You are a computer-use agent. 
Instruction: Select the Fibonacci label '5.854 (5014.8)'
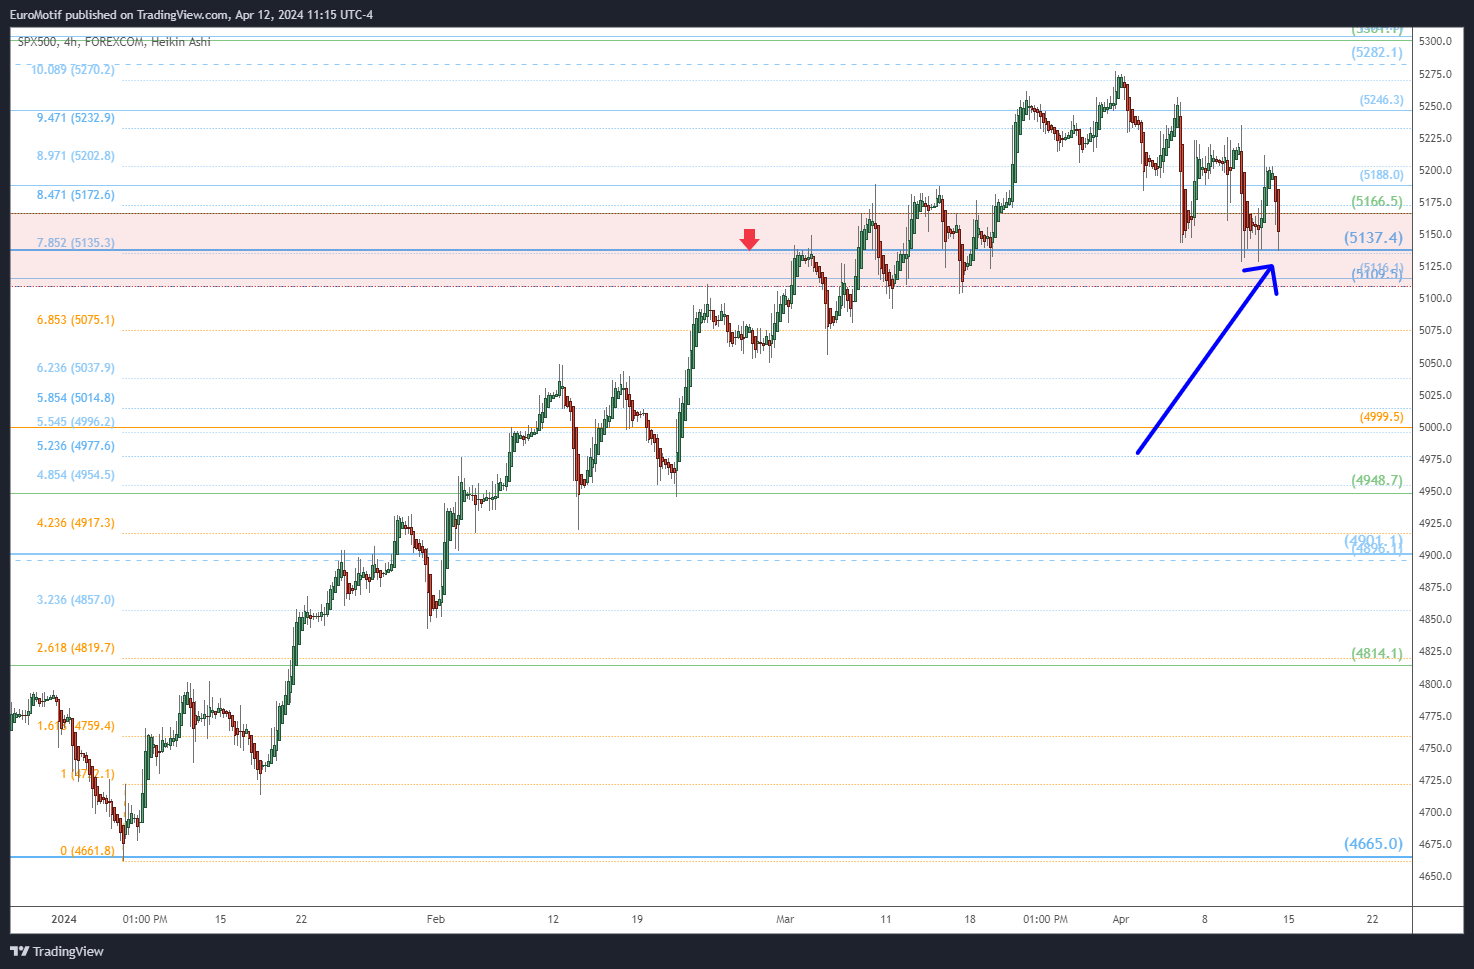[x=76, y=398]
